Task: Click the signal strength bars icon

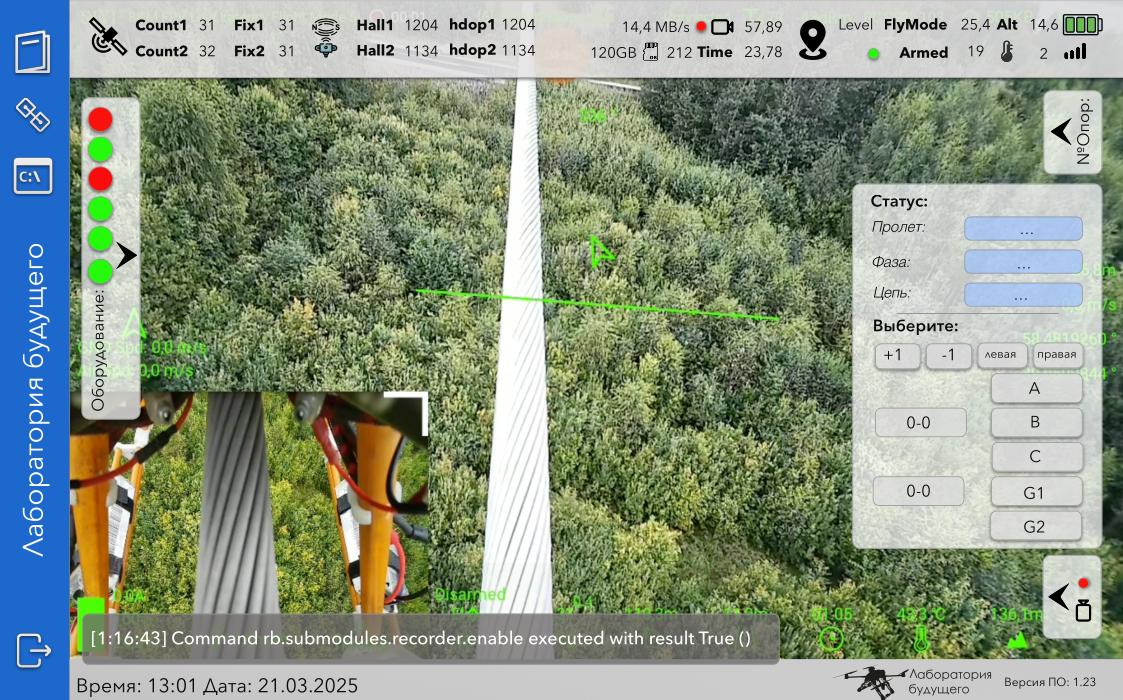Action: 1075,52
